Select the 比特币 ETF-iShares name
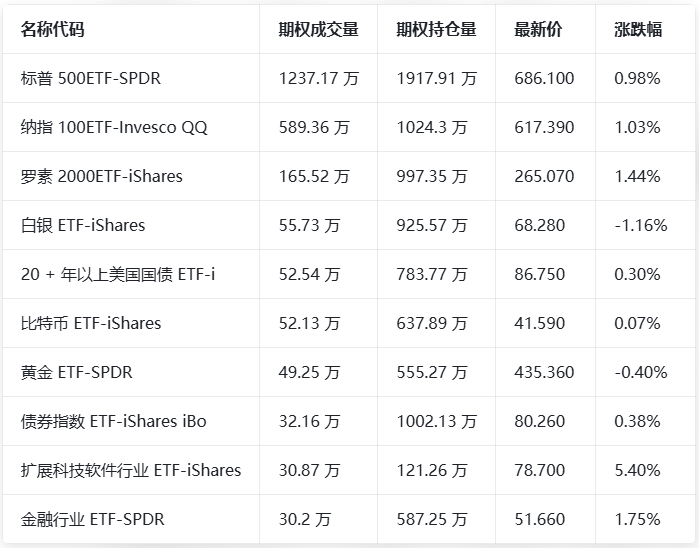Screen dimensions: 699x548 coord(91,323)
